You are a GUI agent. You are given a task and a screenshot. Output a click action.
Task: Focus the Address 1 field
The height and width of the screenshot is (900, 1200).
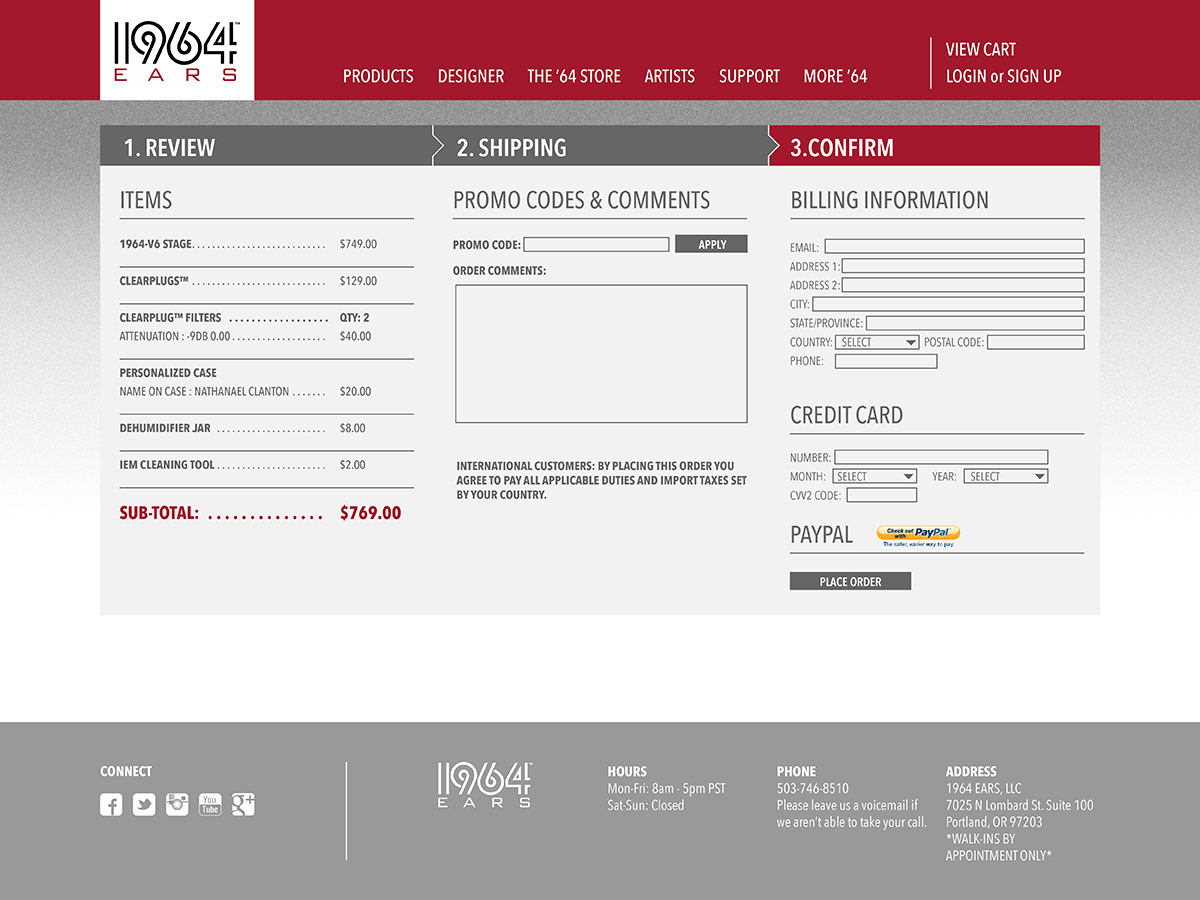point(963,266)
